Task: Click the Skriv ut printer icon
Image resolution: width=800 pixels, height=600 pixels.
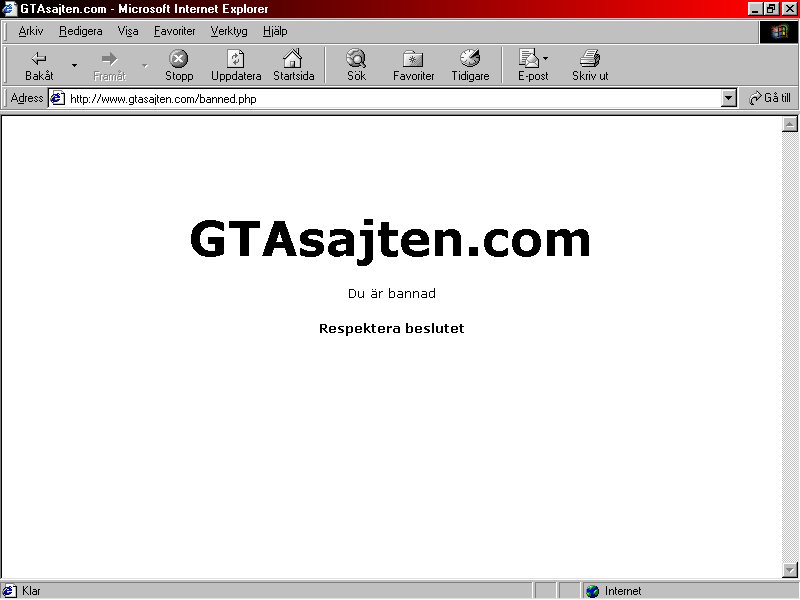Action: (x=590, y=59)
